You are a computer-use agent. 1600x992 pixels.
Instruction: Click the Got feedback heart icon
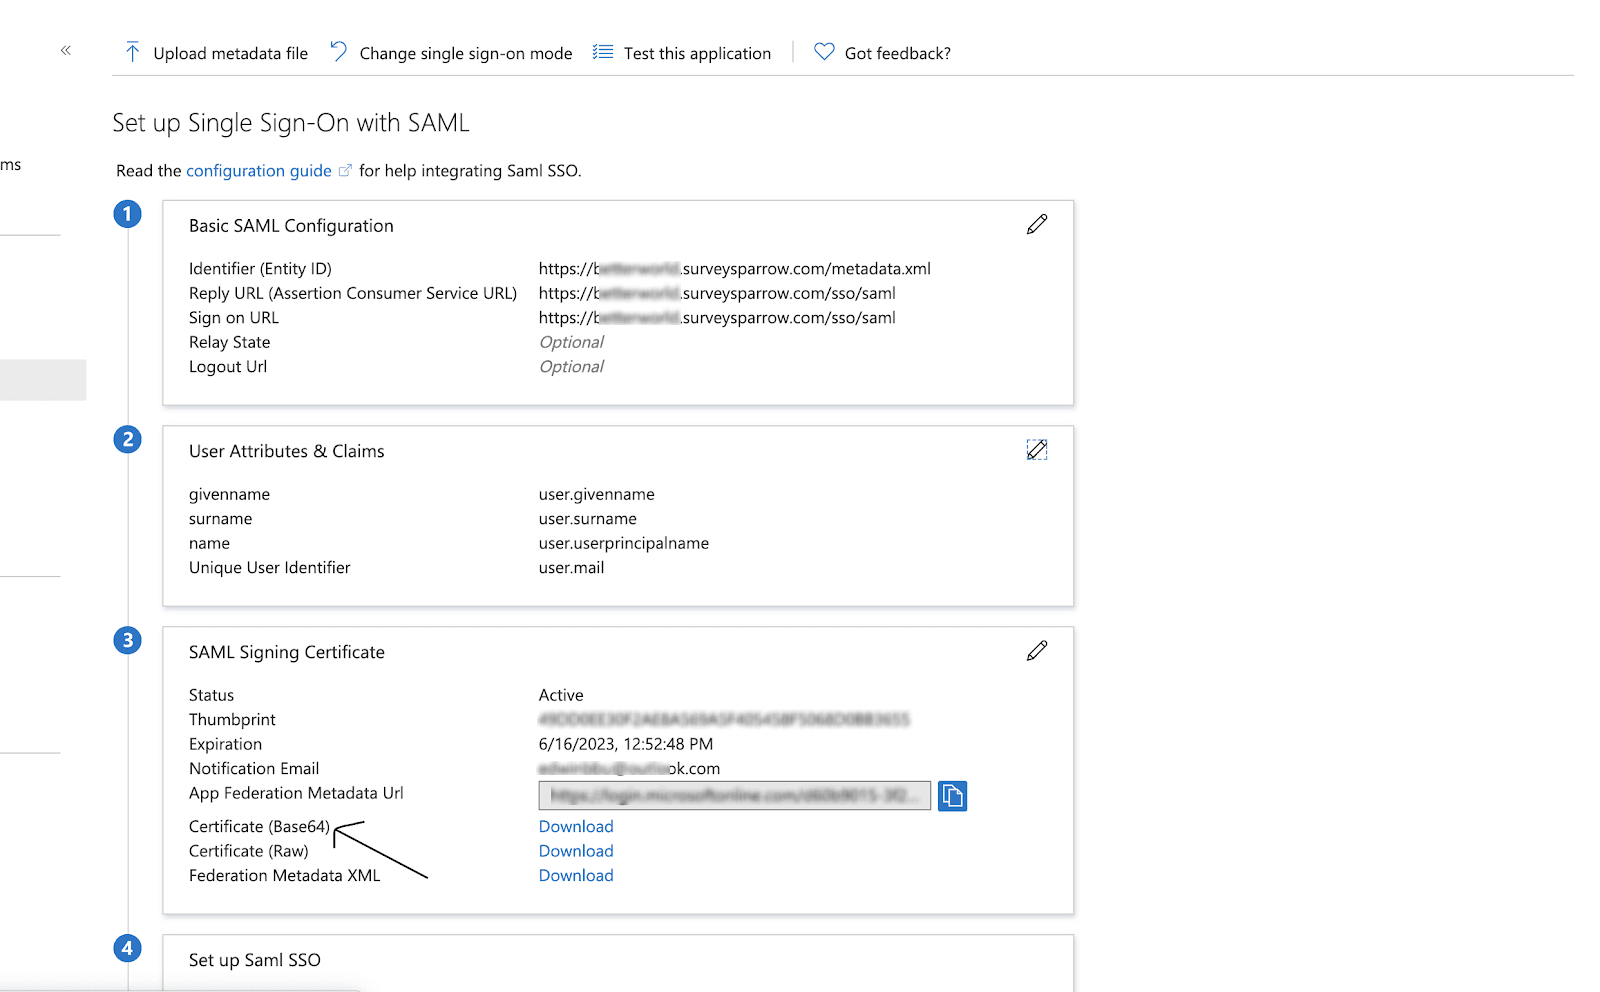tap(824, 51)
